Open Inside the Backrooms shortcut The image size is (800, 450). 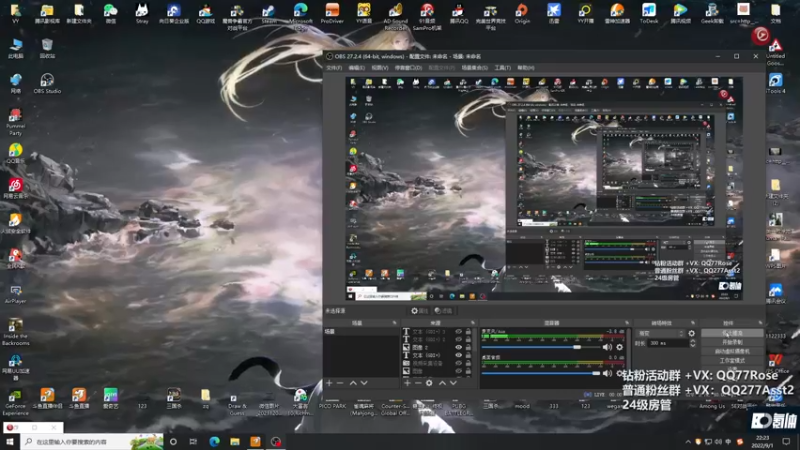15,332
